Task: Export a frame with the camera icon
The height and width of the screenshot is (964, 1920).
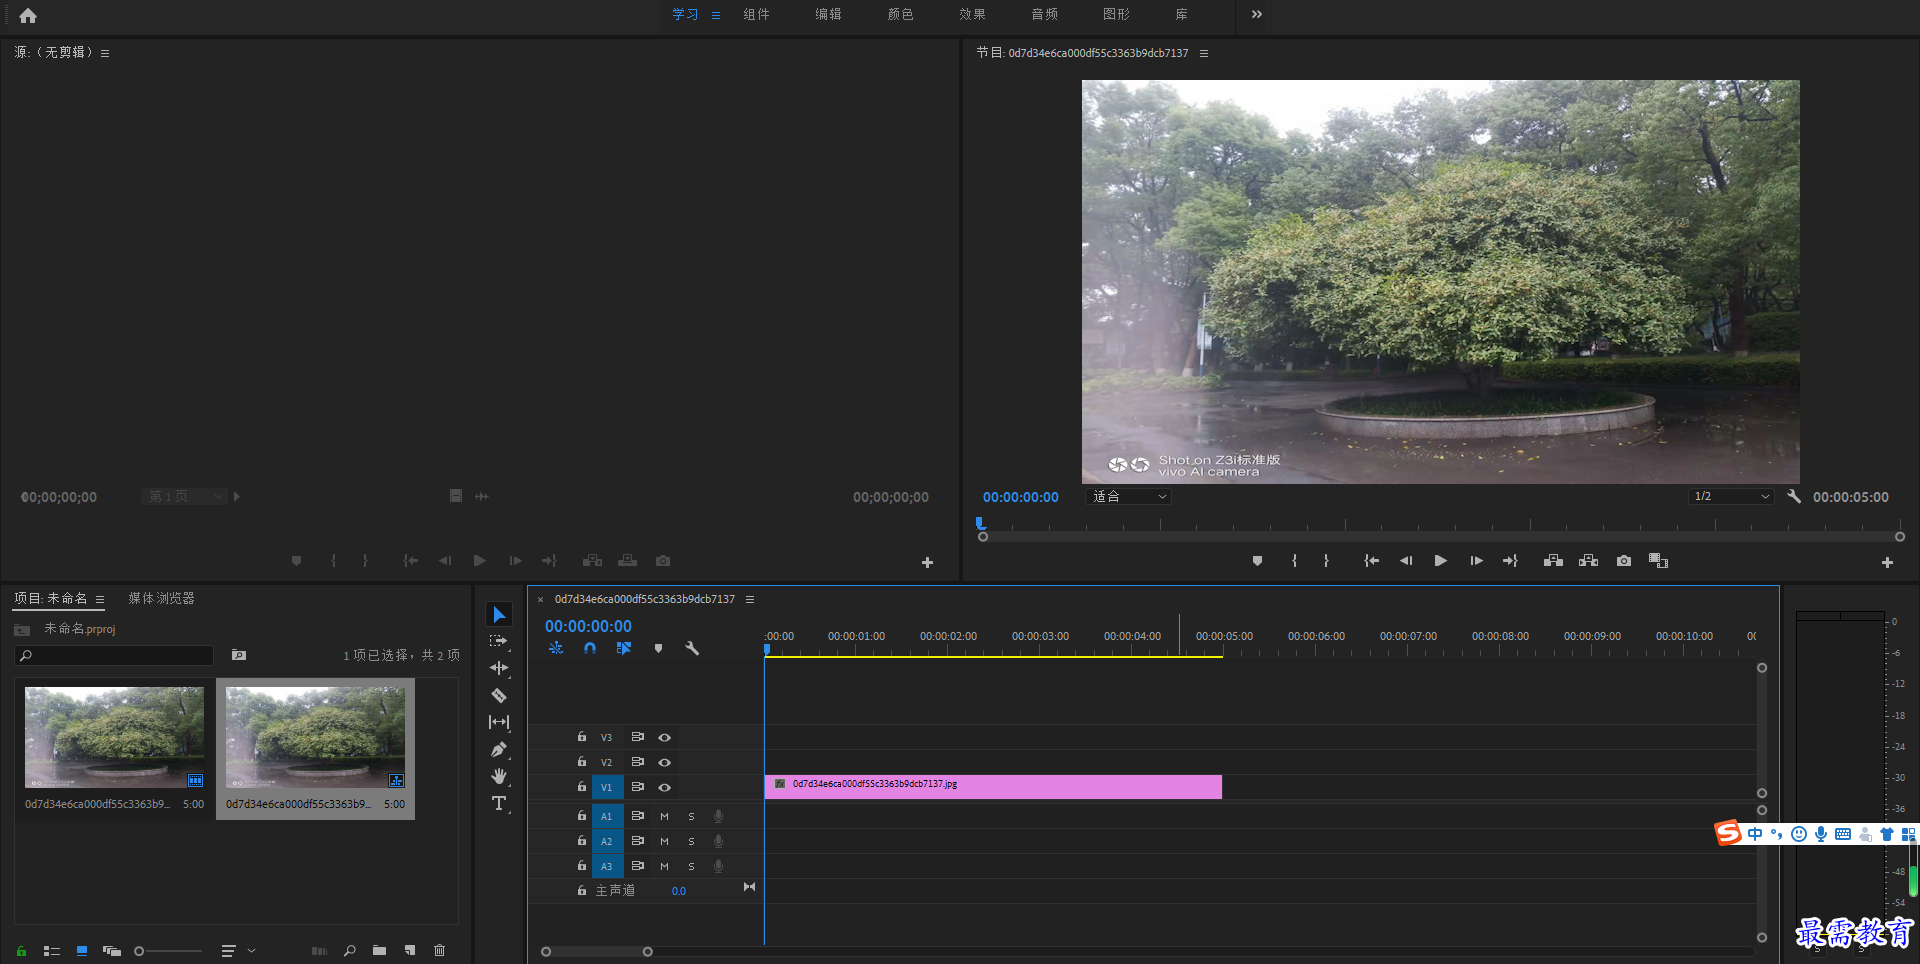Action: point(1624,561)
